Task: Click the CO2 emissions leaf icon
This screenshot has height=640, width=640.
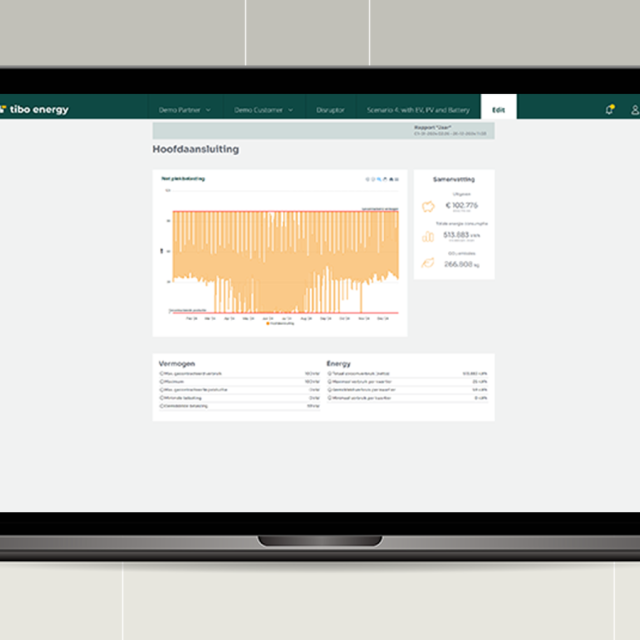Action: (428, 263)
